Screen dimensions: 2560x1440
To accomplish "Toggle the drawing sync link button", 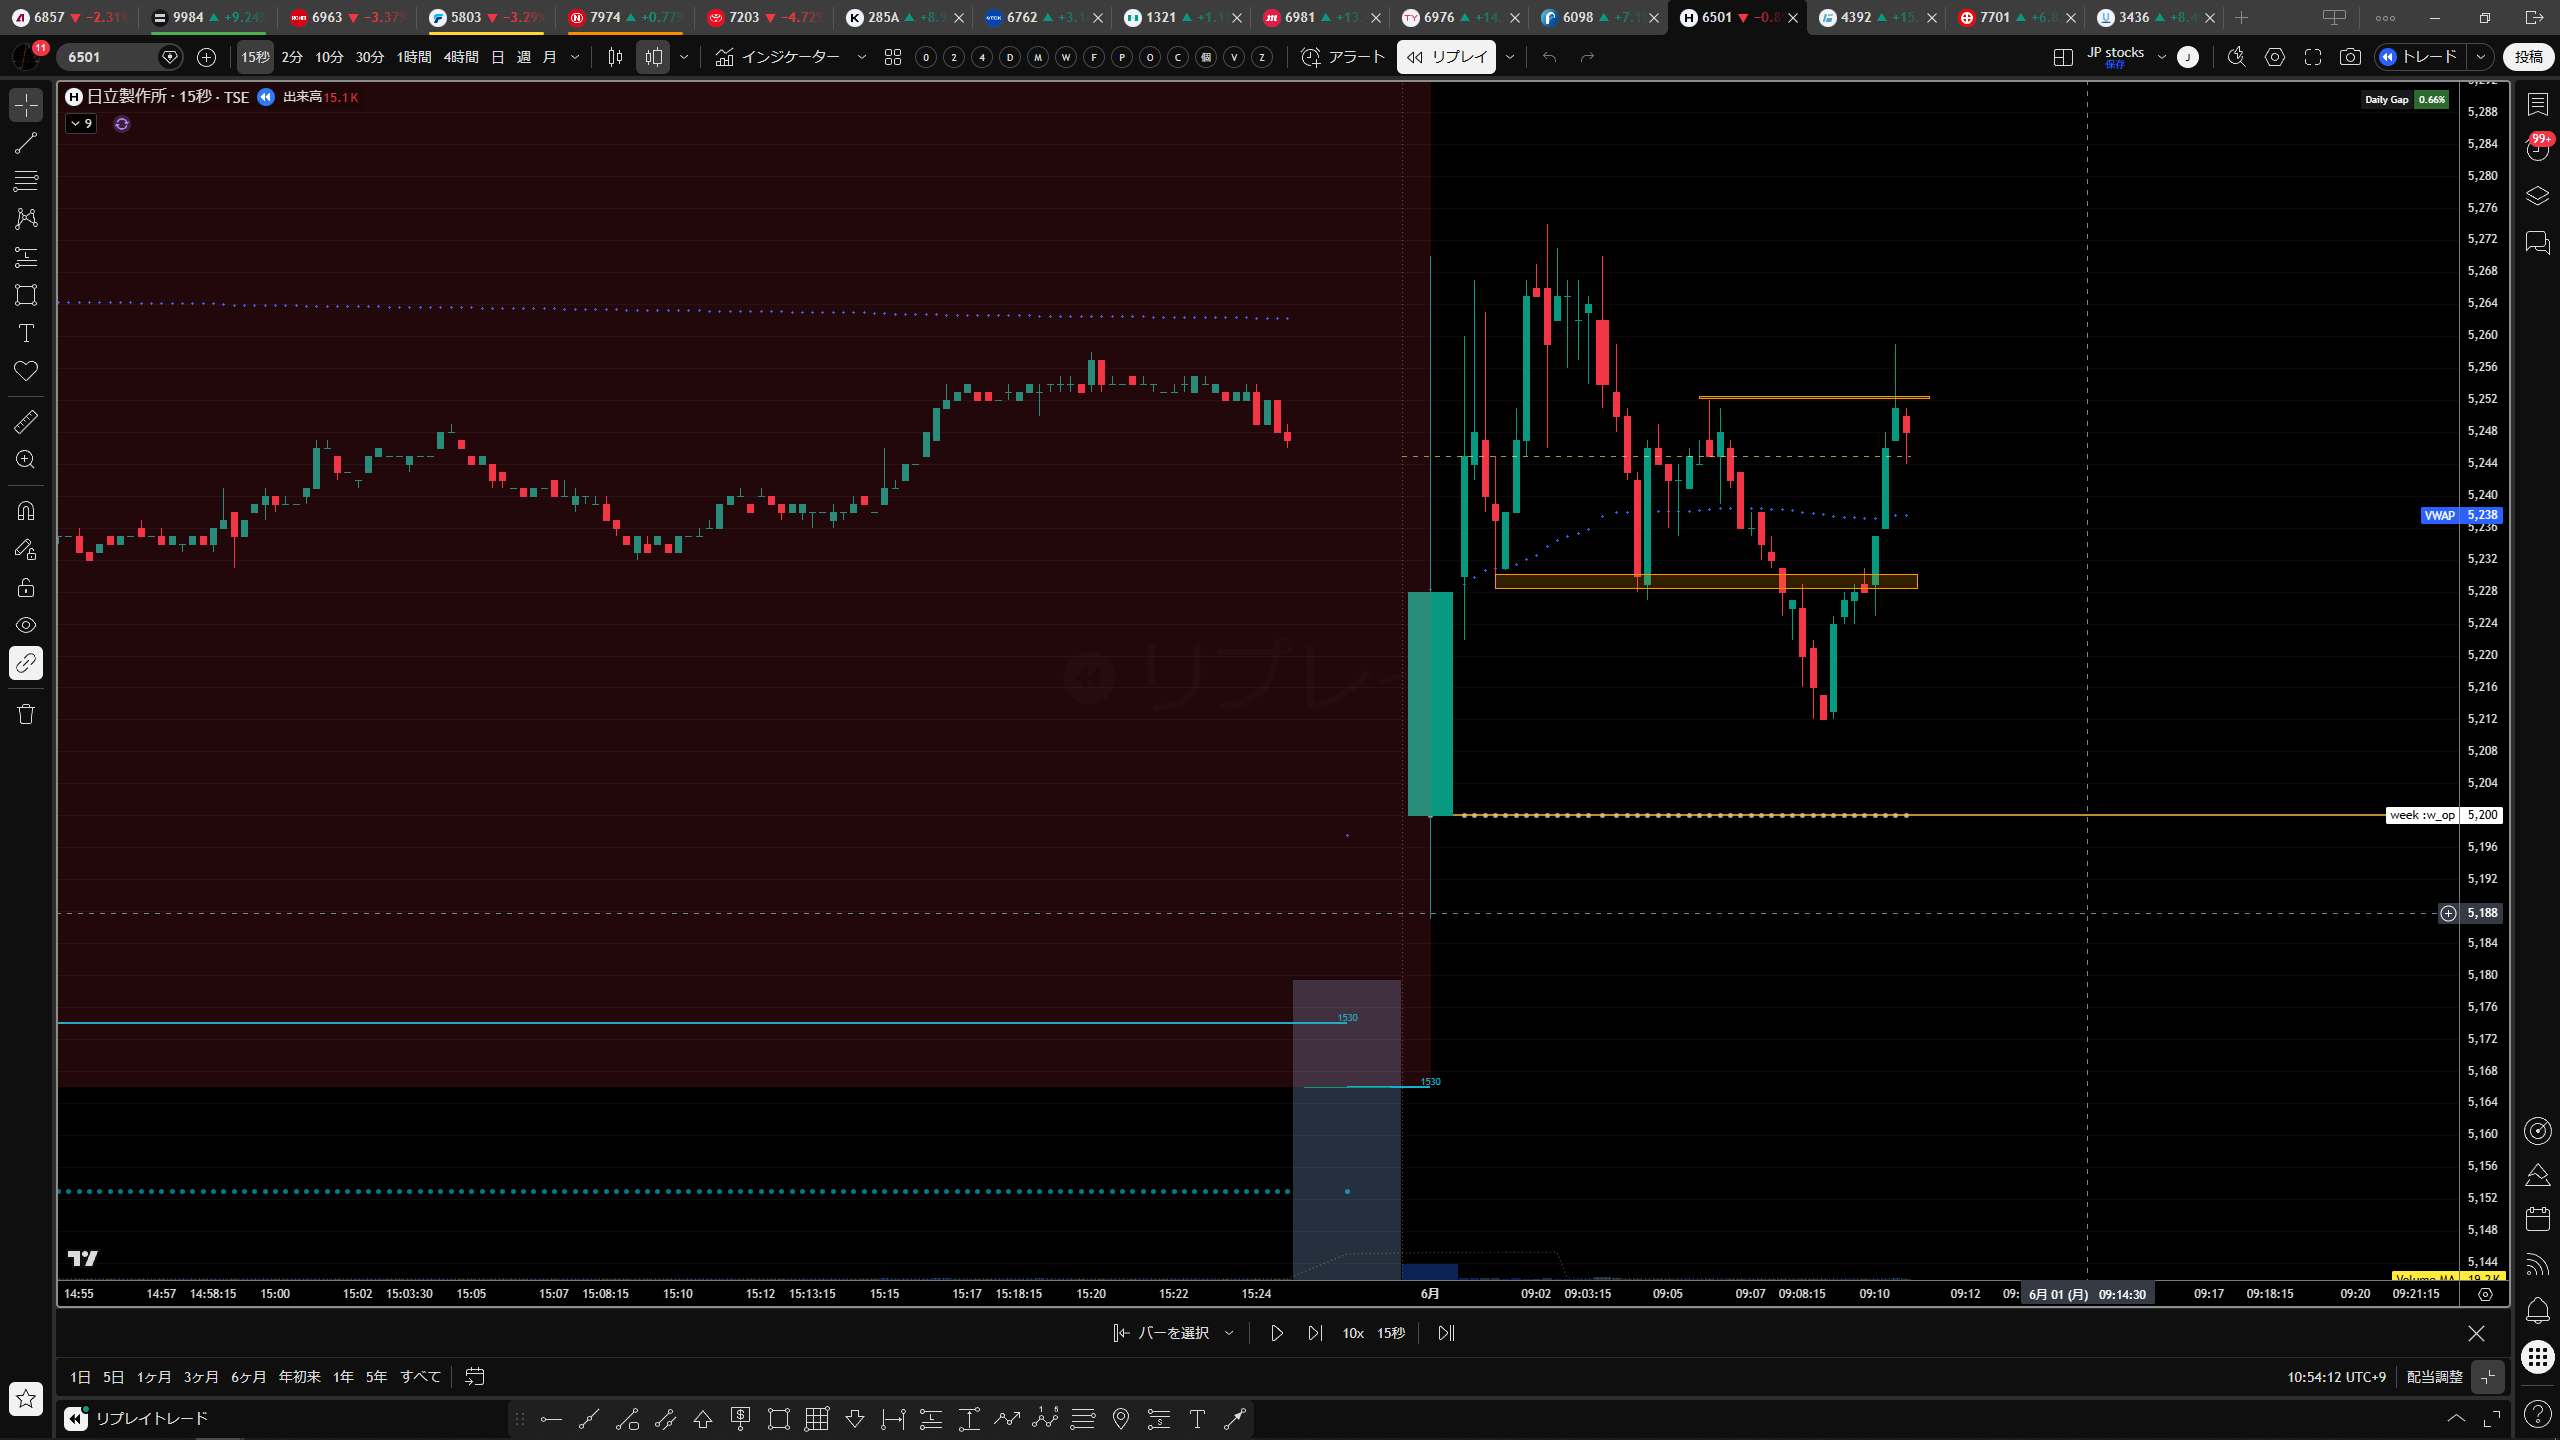I will point(26,663).
